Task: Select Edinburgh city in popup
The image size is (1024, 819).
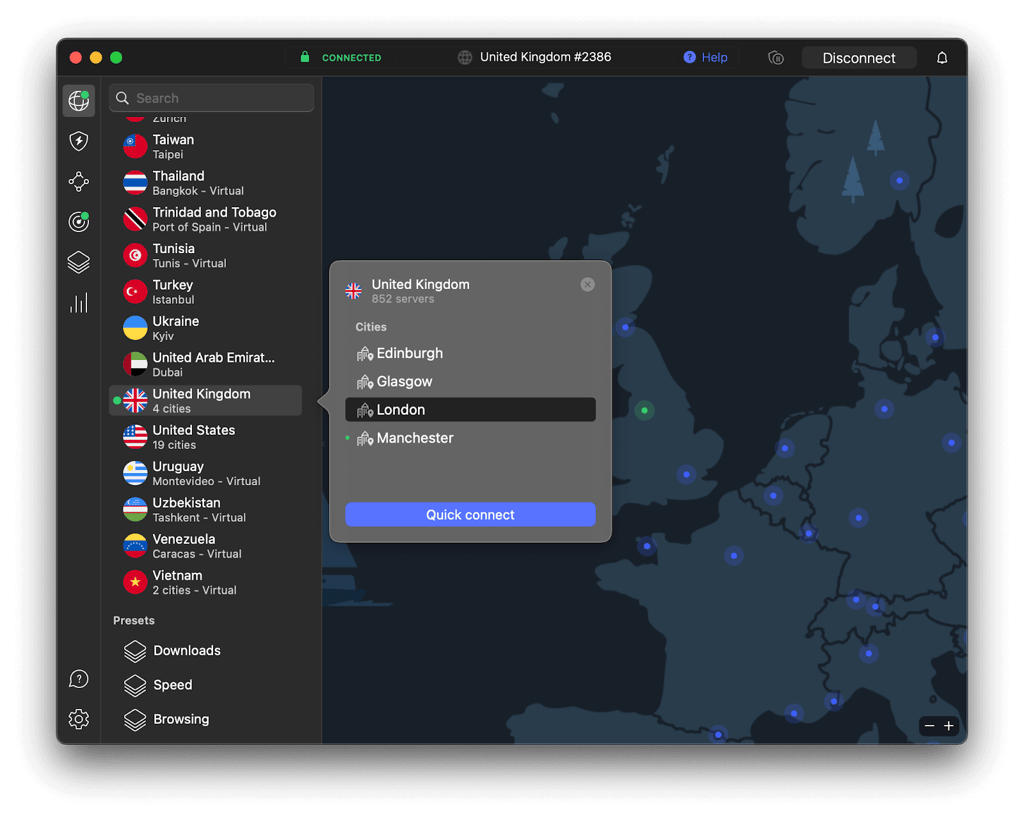Action: 470,353
